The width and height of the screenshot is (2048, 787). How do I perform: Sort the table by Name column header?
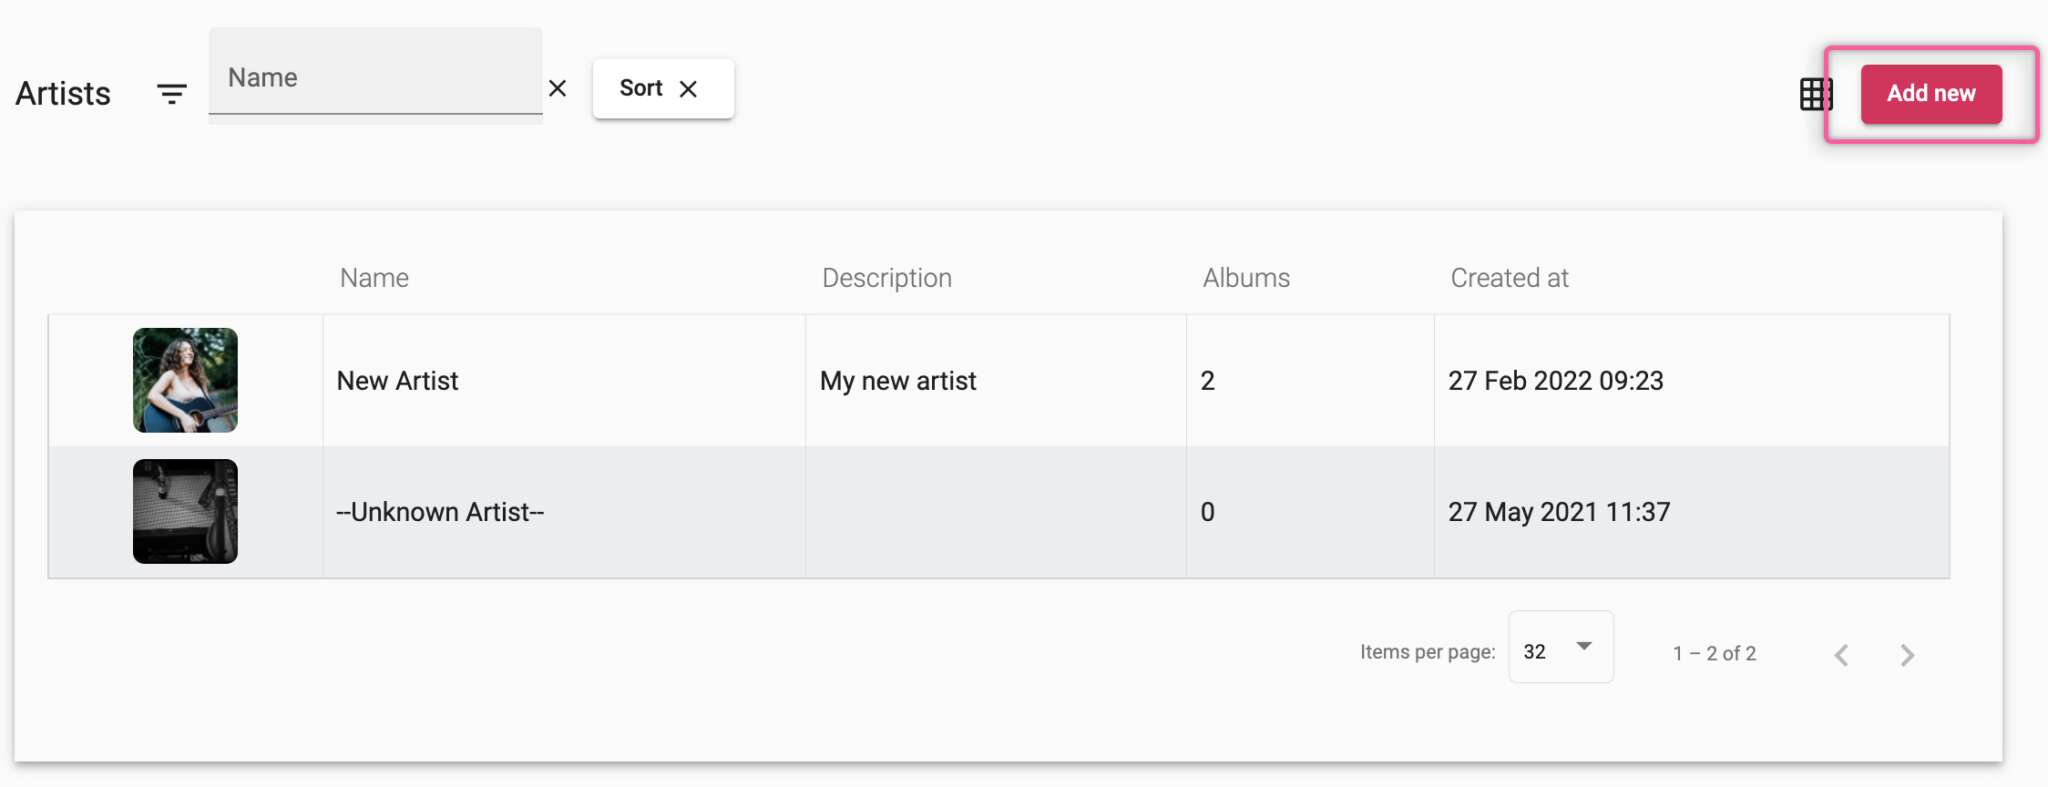pos(373,278)
